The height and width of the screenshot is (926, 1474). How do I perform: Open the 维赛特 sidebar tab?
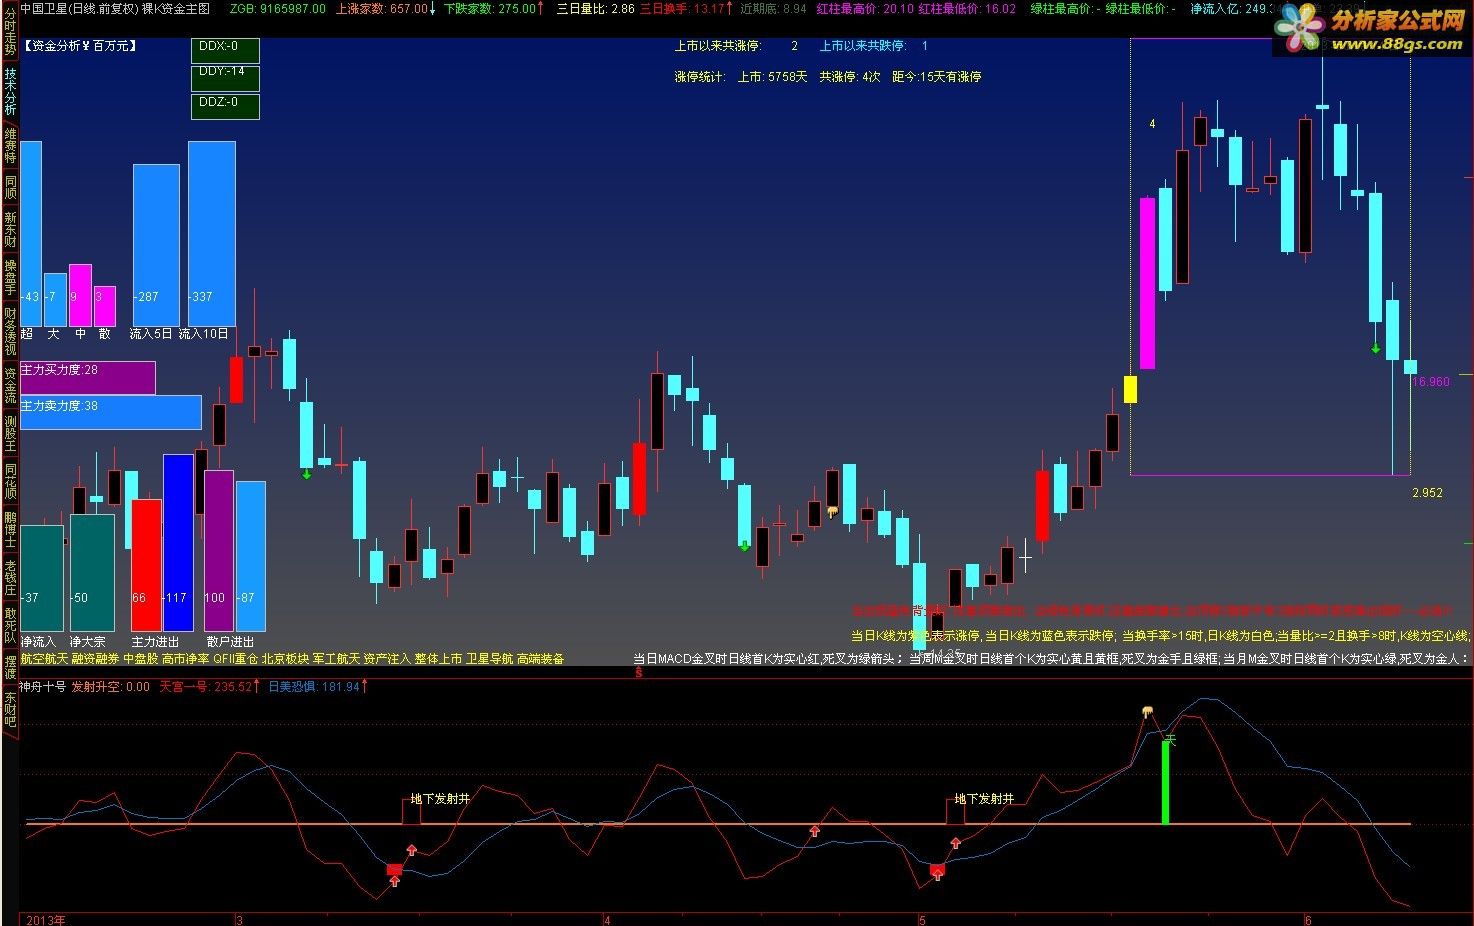tap(10, 145)
